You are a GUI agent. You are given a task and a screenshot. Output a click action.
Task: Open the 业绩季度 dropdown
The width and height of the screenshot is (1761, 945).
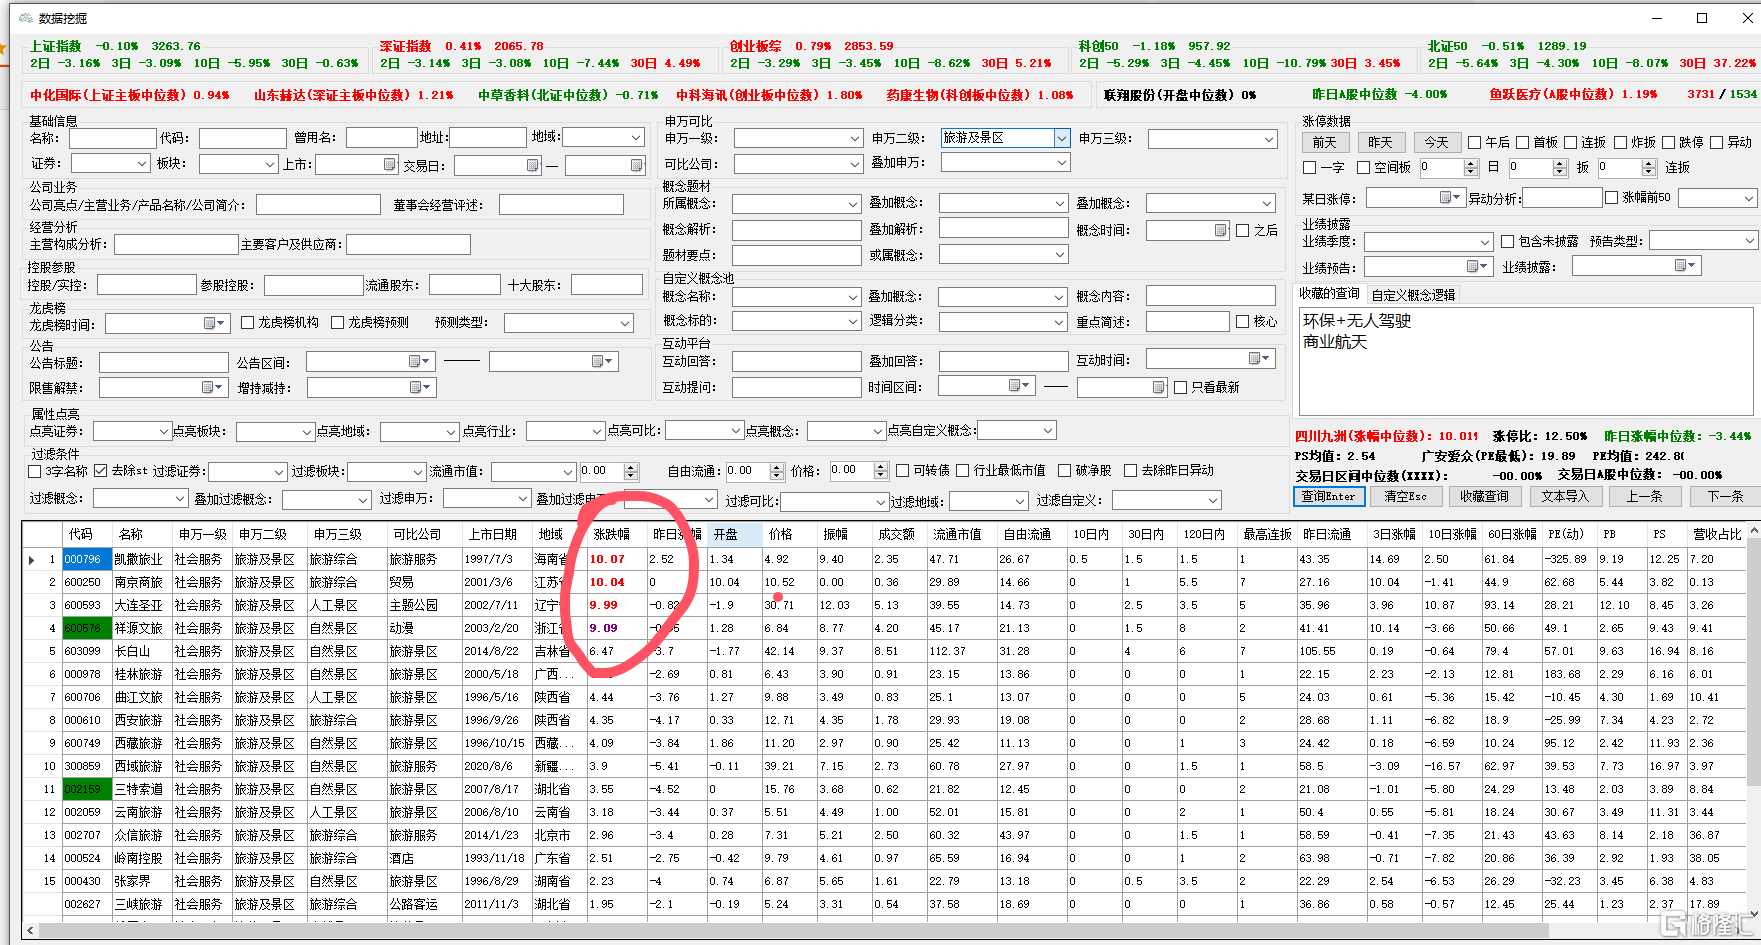click(1484, 242)
